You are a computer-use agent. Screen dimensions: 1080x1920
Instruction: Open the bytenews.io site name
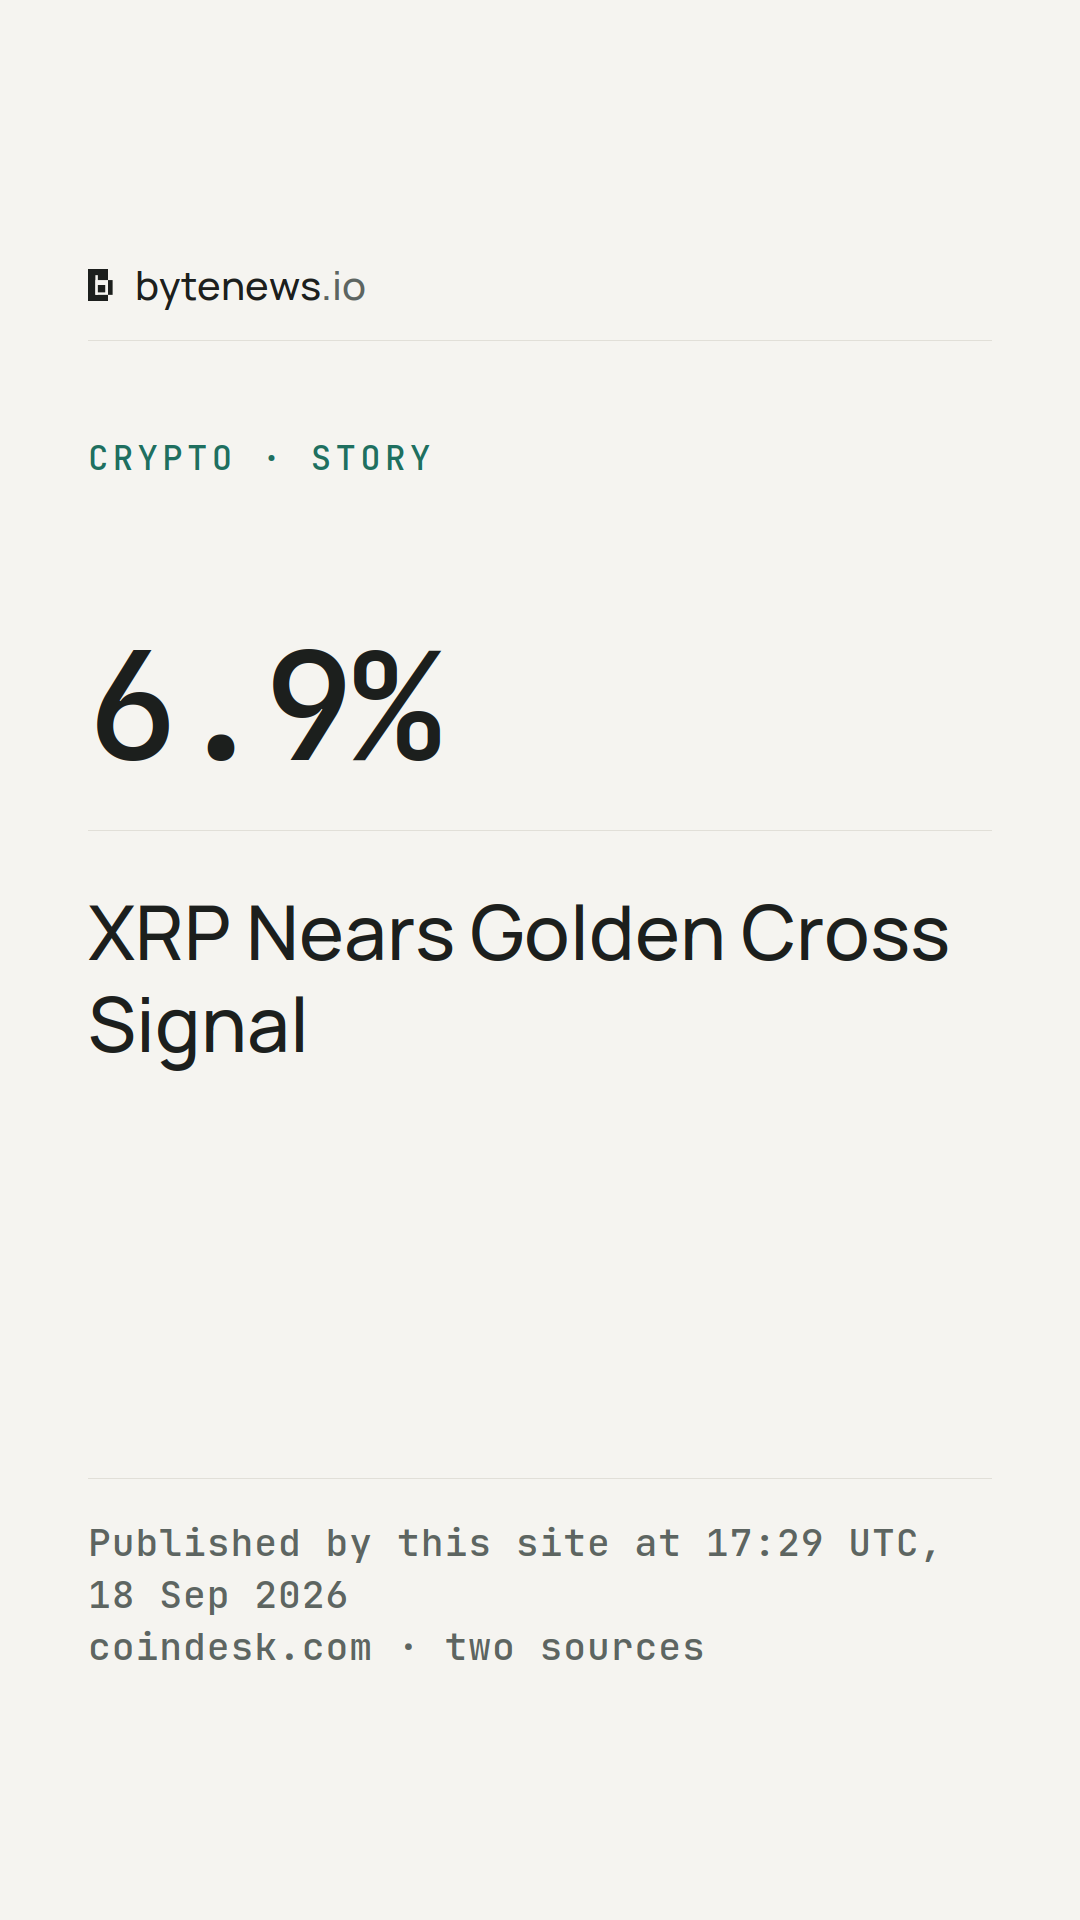250,287
